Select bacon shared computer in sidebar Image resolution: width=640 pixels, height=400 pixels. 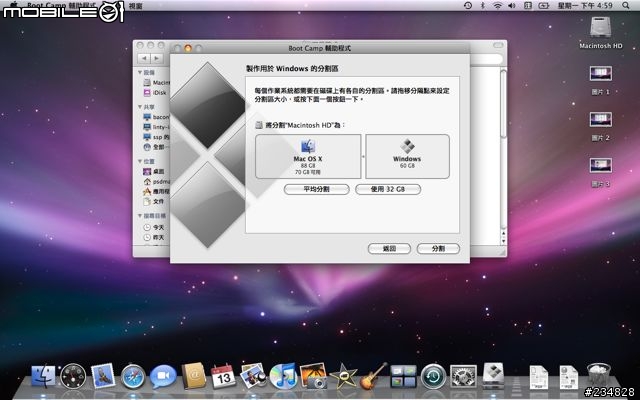pyautogui.click(x=156, y=117)
